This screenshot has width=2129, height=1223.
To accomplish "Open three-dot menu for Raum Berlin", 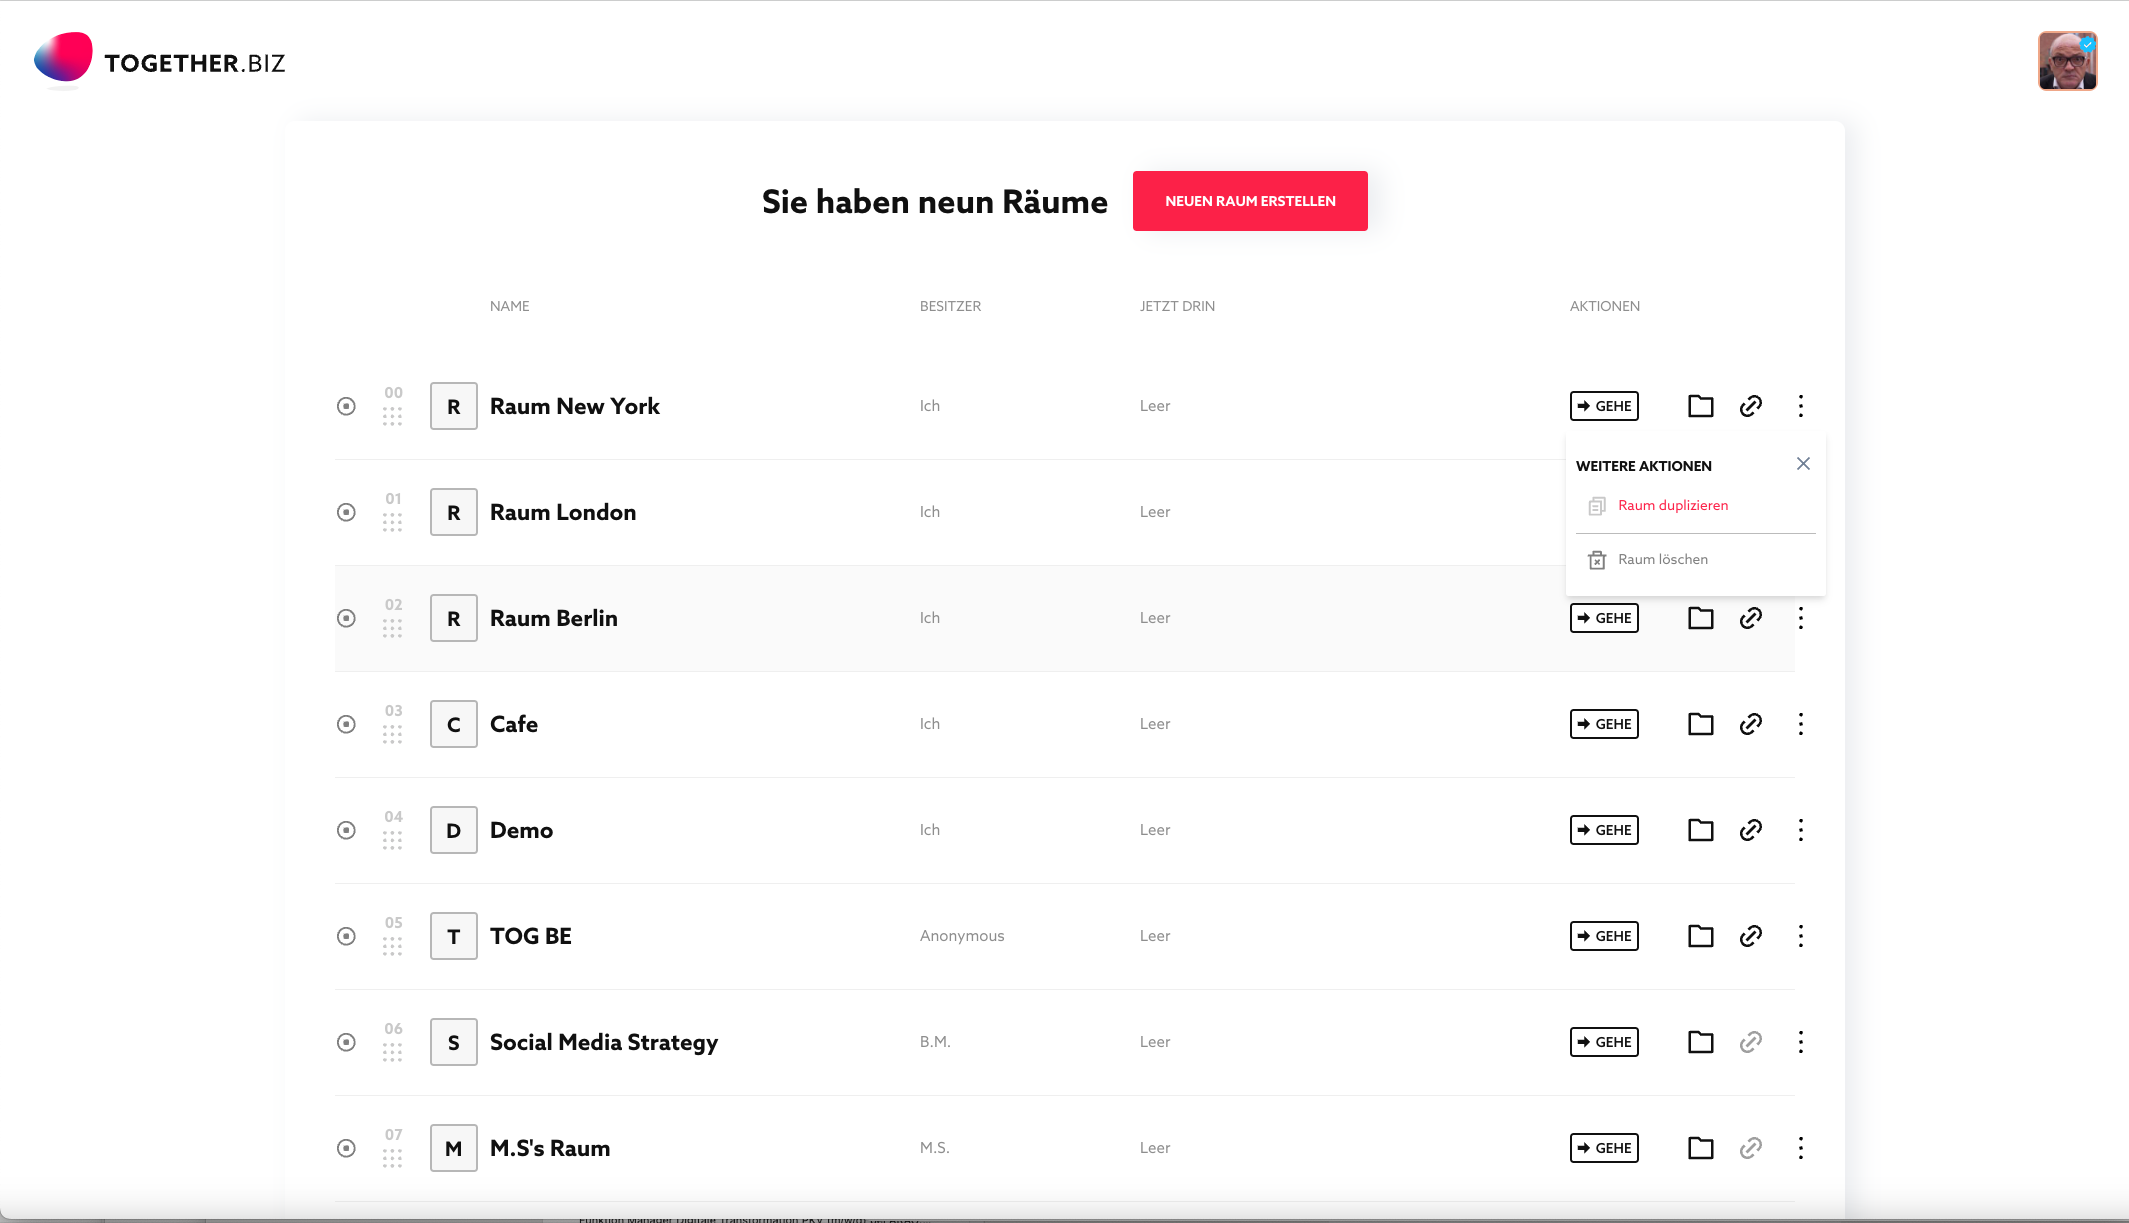I will 1801,618.
